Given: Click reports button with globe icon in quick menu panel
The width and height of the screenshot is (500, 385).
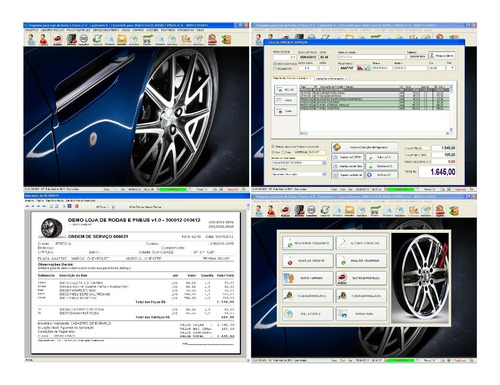Looking at the screenshot, I should point(308,314).
